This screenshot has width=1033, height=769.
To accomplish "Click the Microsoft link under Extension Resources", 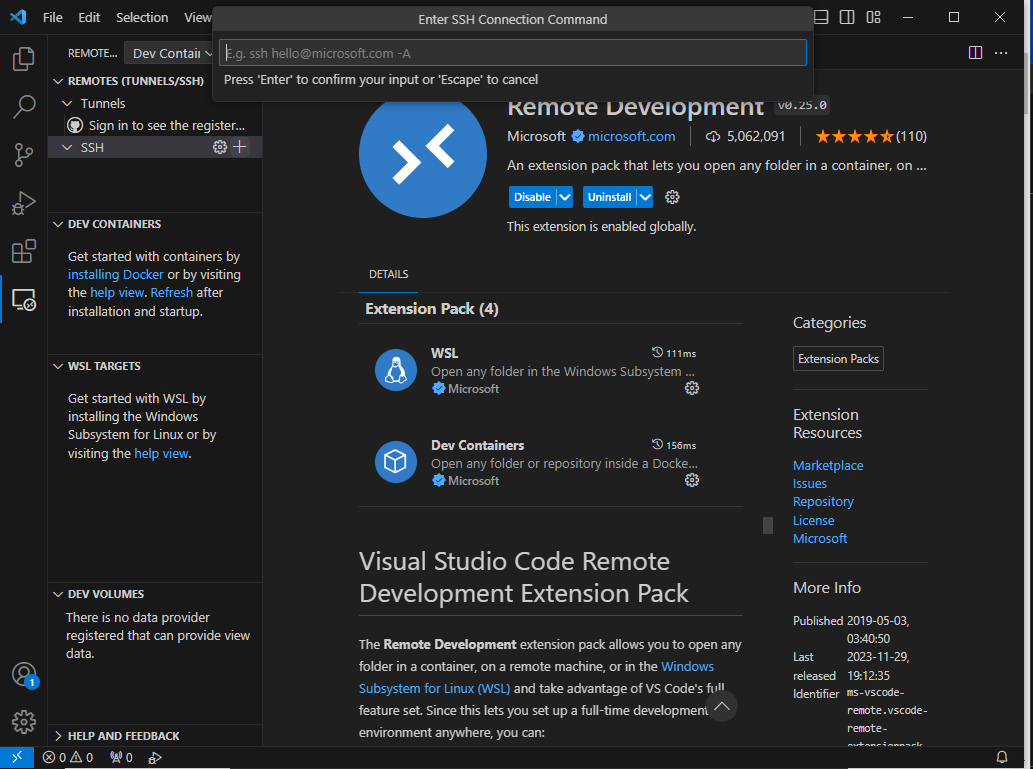I will (820, 538).
